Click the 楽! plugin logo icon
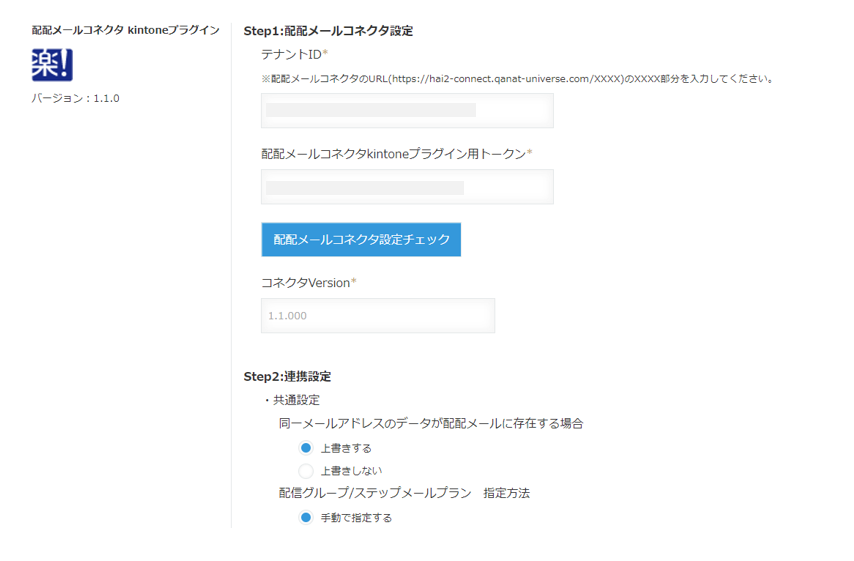Screen dimensions: 854x561 [x=52, y=65]
